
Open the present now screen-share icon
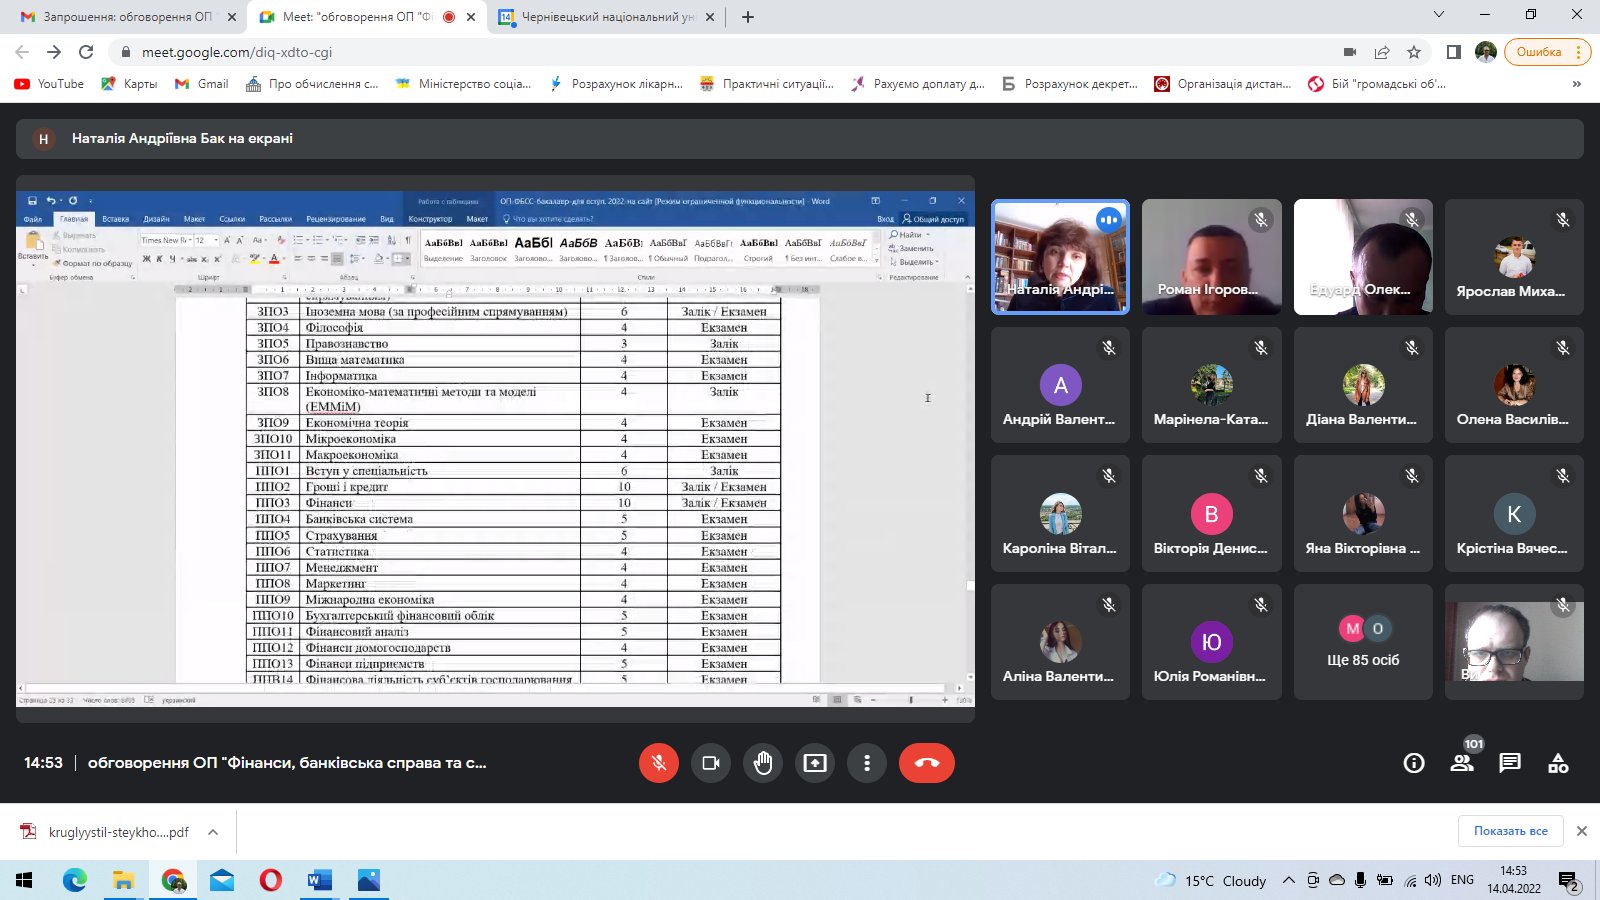coord(815,763)
